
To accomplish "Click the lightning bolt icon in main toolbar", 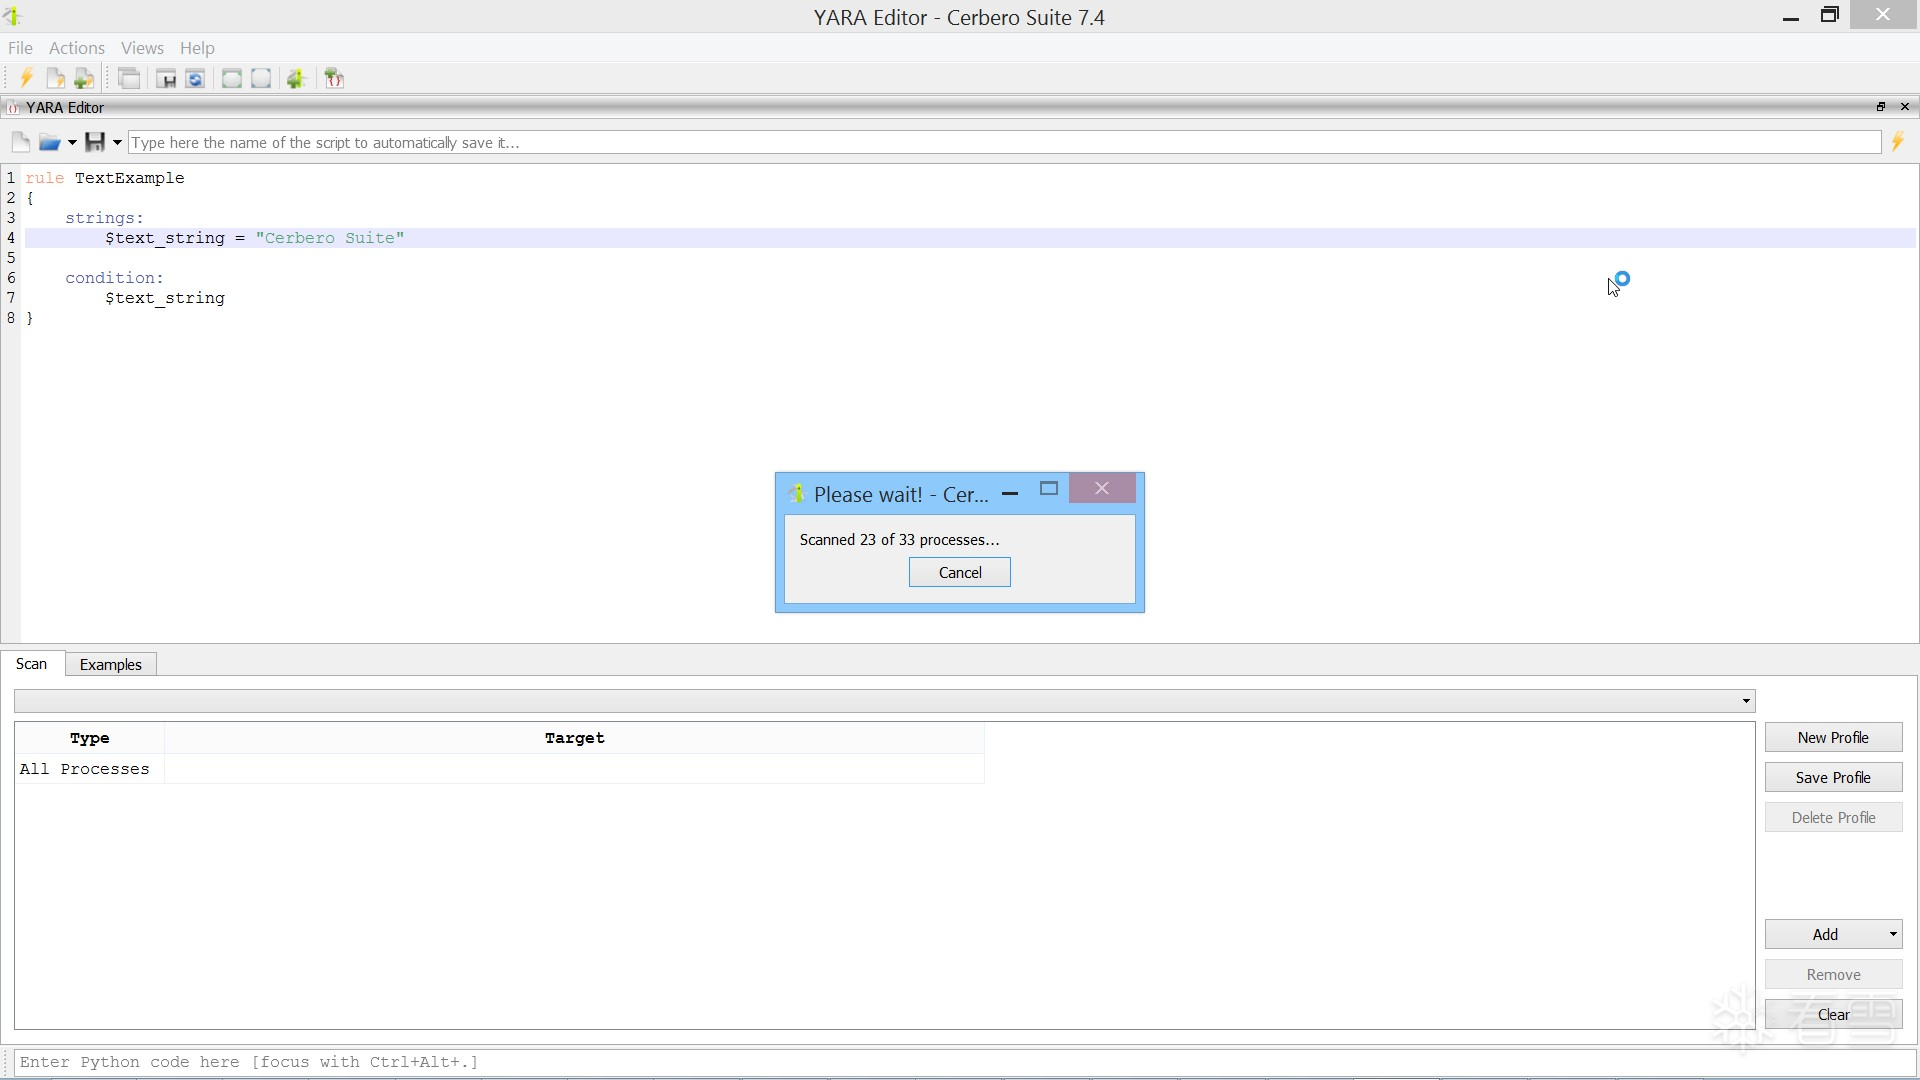I will click(27, 78).
